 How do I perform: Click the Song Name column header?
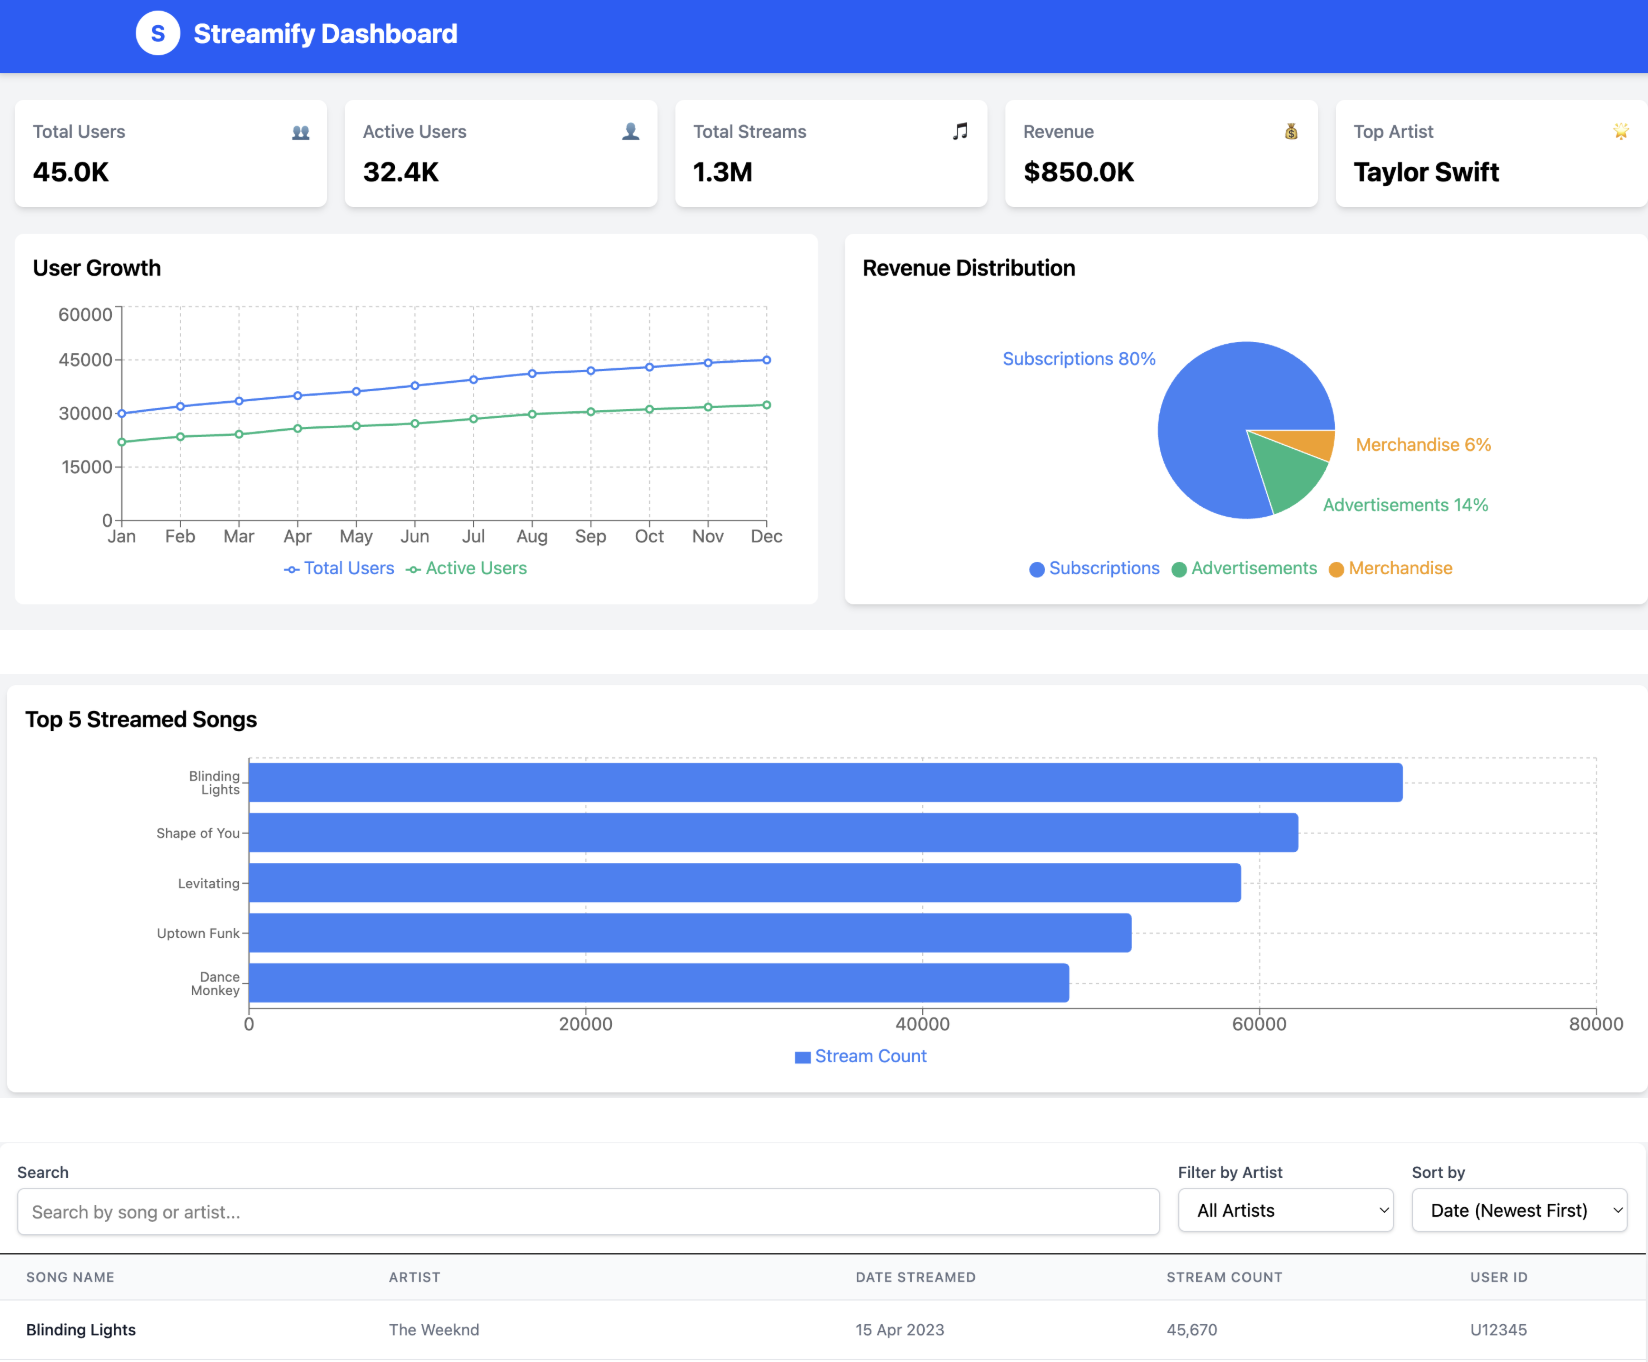[70, 1277]
